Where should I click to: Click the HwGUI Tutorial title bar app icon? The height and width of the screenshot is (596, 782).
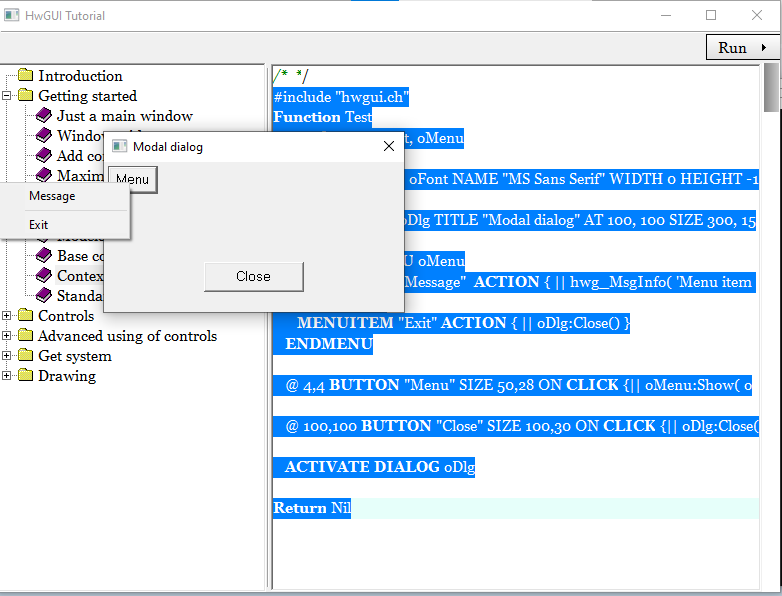click(x=12, y=16)
